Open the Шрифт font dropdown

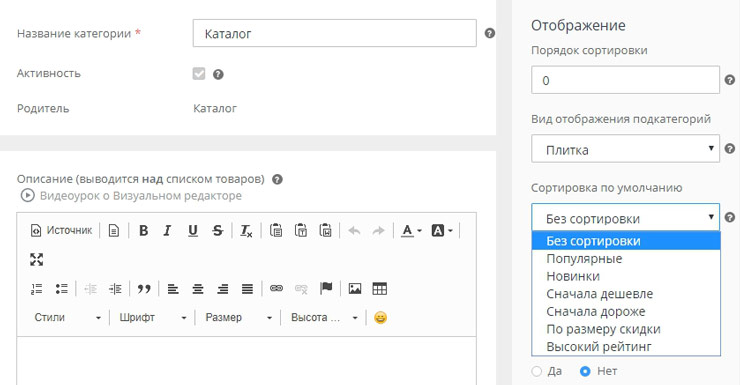coord(152,318)
